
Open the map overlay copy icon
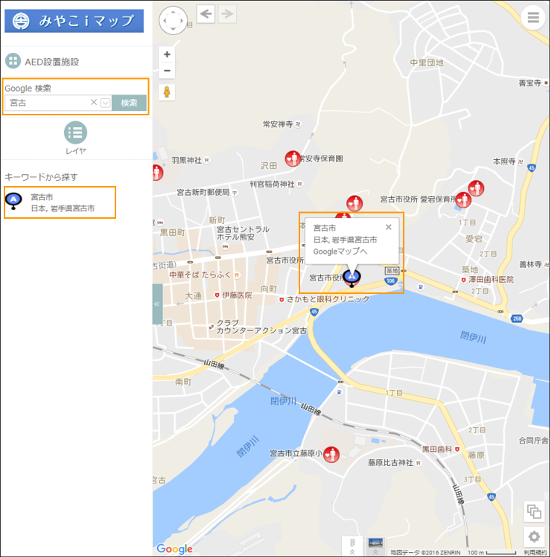tap(534, 512)
